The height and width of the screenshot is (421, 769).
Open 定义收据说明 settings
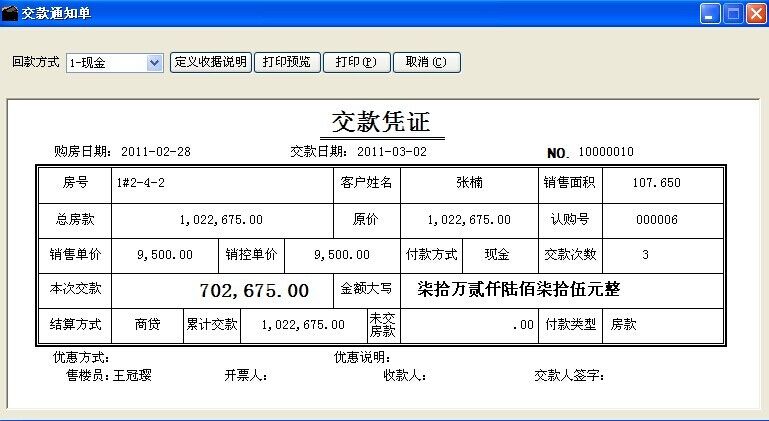(210, 62)
